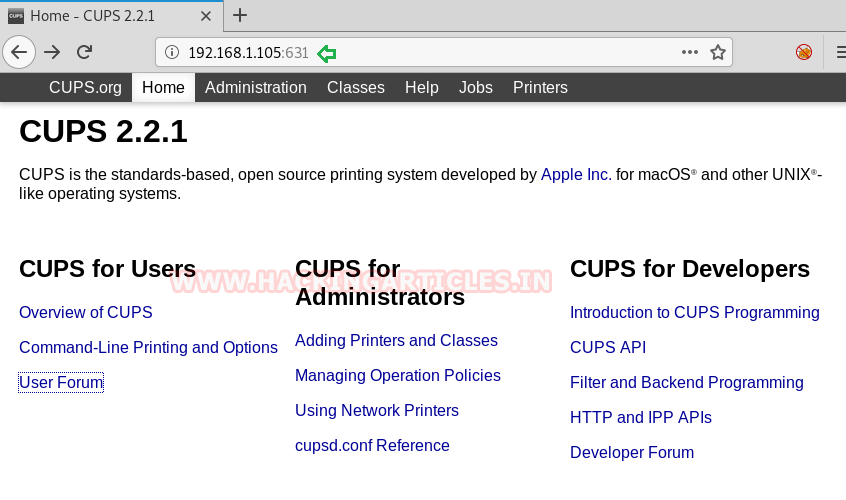
Task: Click the CUPS for Users heading
Action: pyautogui.click(x=107, y=269)
